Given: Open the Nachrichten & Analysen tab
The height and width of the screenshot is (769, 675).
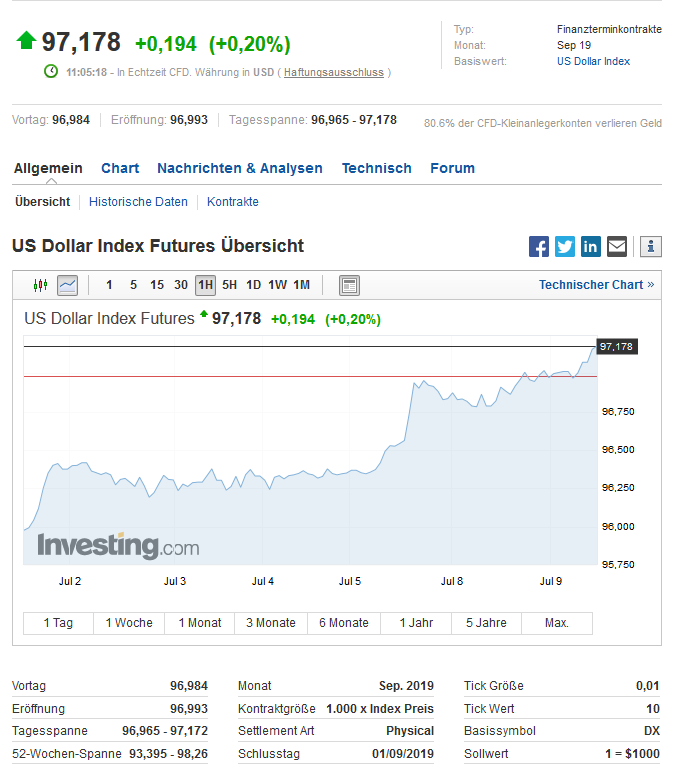Looking at the screenshot, I should pyautogui.click(x=240, y=168).
